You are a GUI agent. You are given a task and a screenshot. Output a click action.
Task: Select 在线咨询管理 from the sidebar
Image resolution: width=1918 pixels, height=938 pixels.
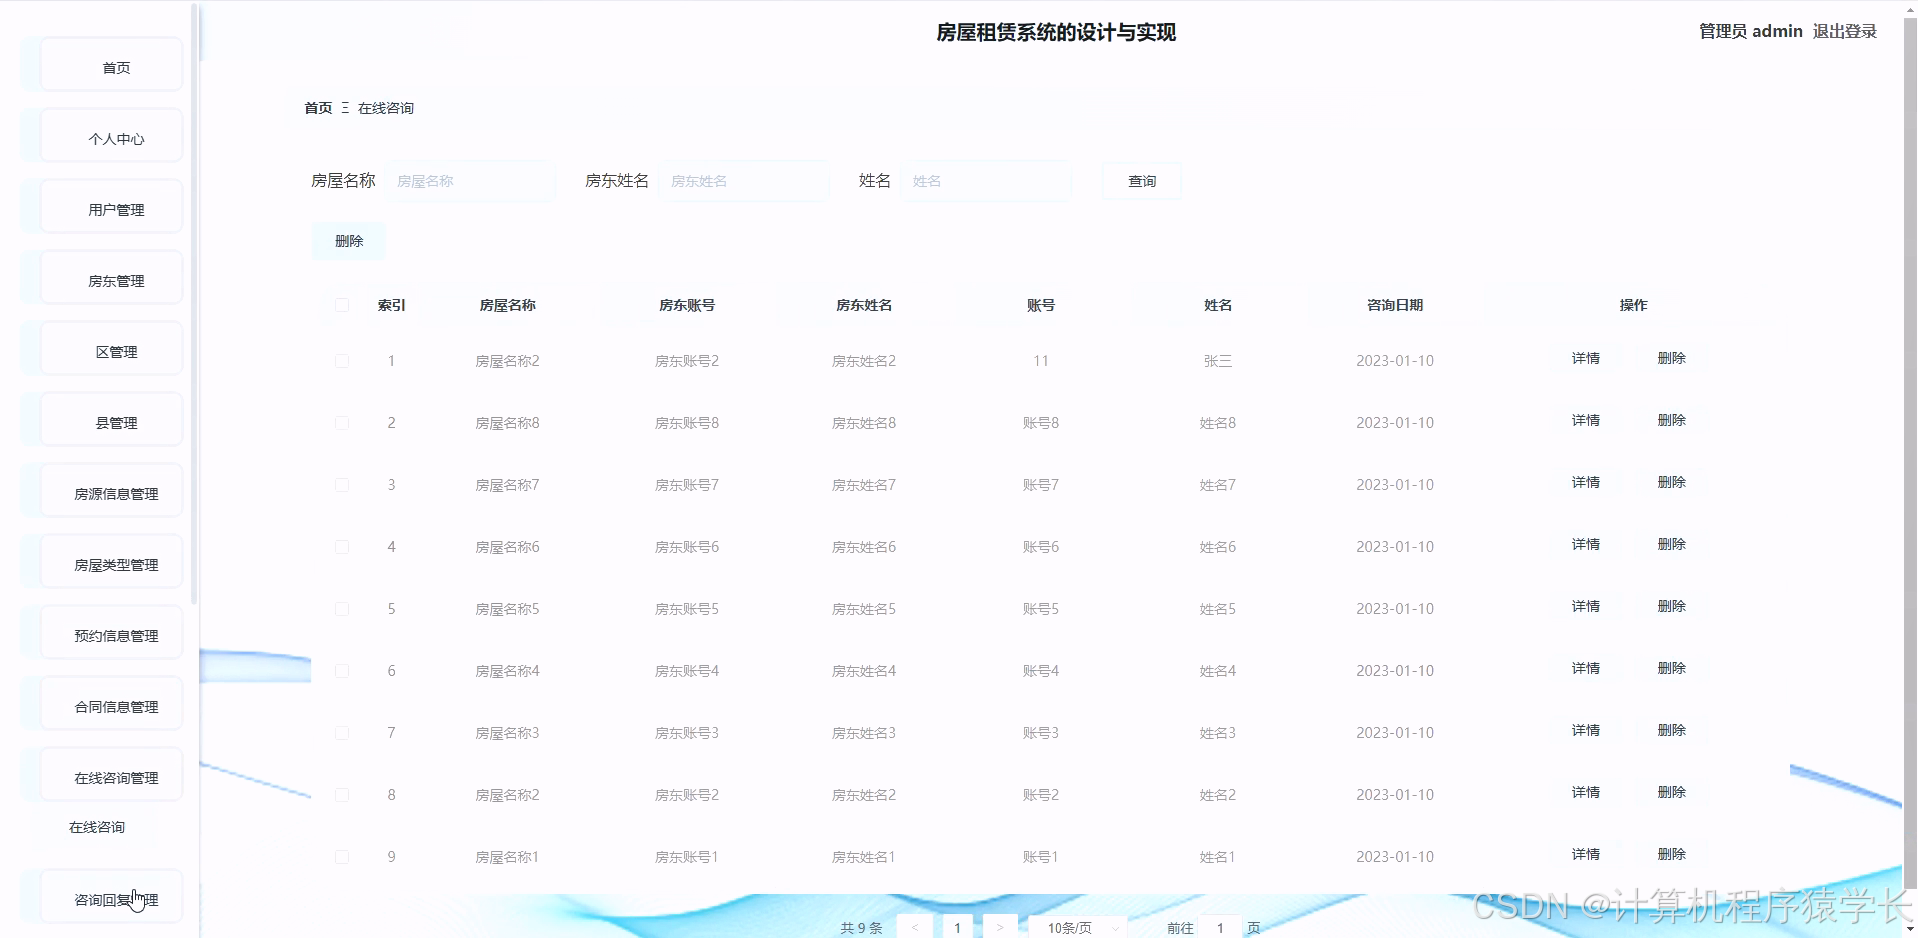coord(110,776)
